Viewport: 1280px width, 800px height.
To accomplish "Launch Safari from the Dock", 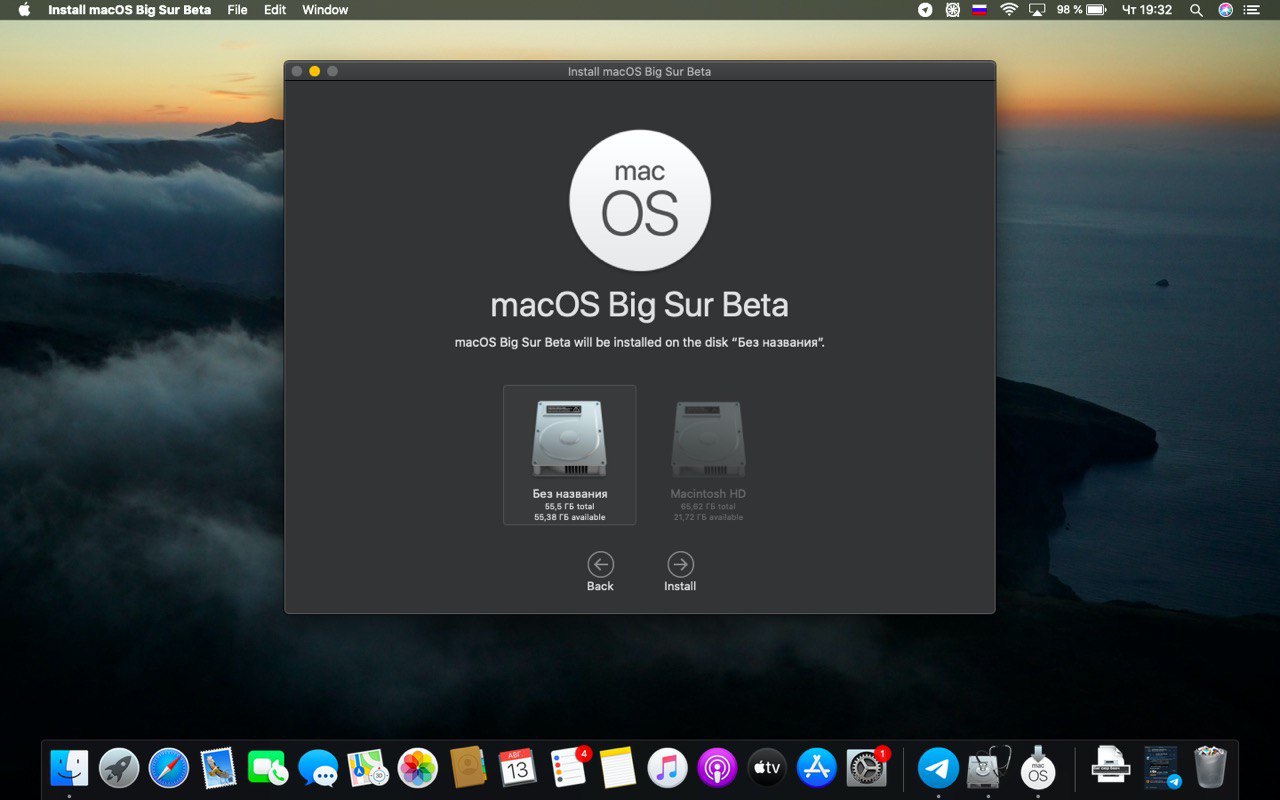I will [169, 768].
